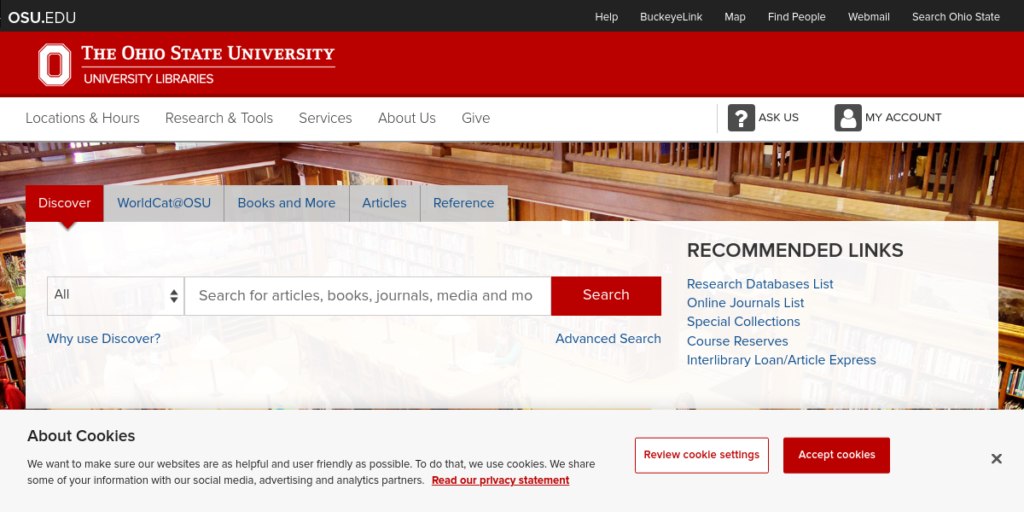The image size is (1024, 512).
Task: Switch to the WorldCat@OSU tab
Action: 164,203
